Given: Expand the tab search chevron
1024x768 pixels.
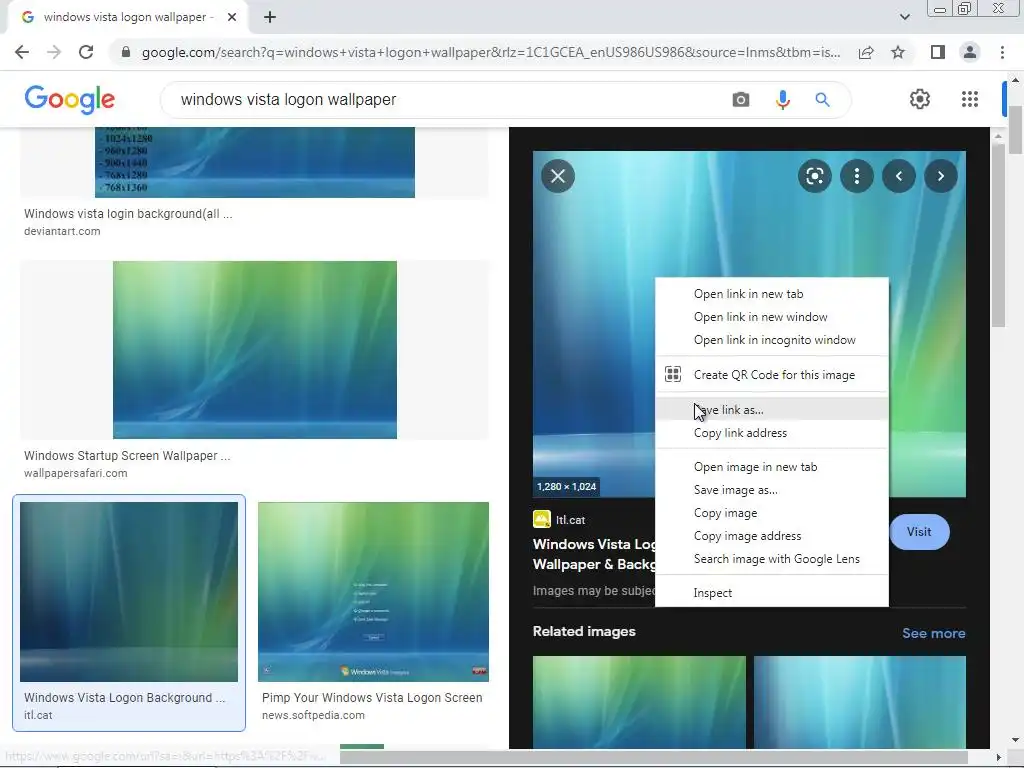Looking at the screenshot, I should 904,17.
